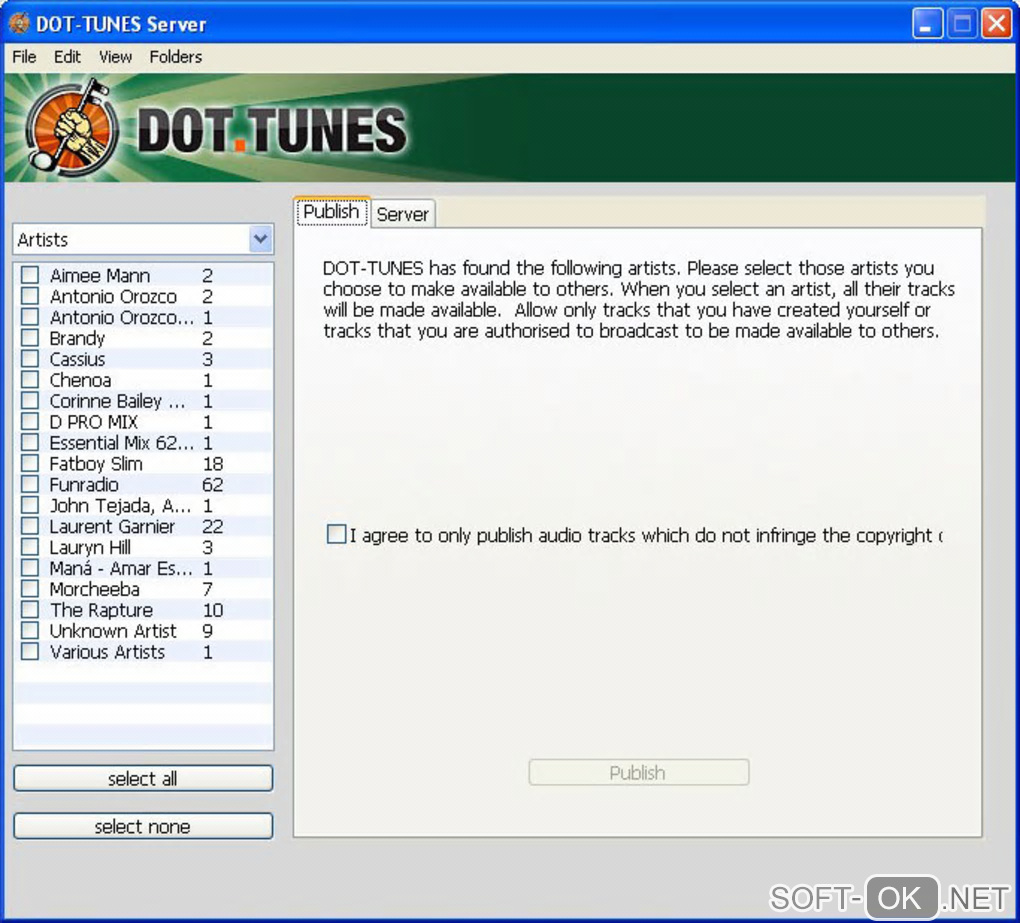Click the track count 22 for Laurent Garnier
Screen dimensions: 1020x923
212,526
